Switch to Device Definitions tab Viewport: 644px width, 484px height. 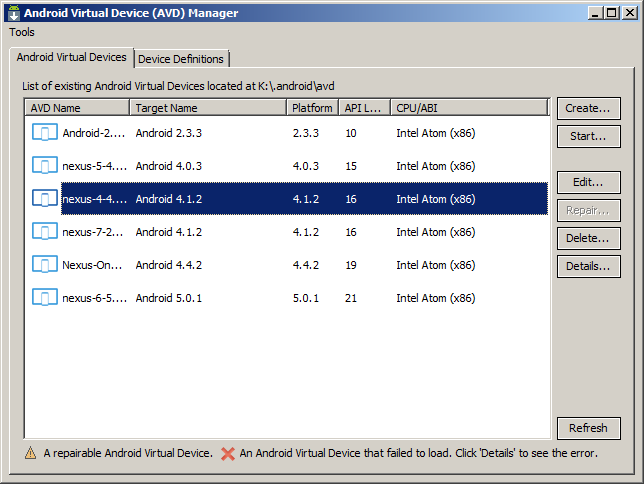click(181, 59)
